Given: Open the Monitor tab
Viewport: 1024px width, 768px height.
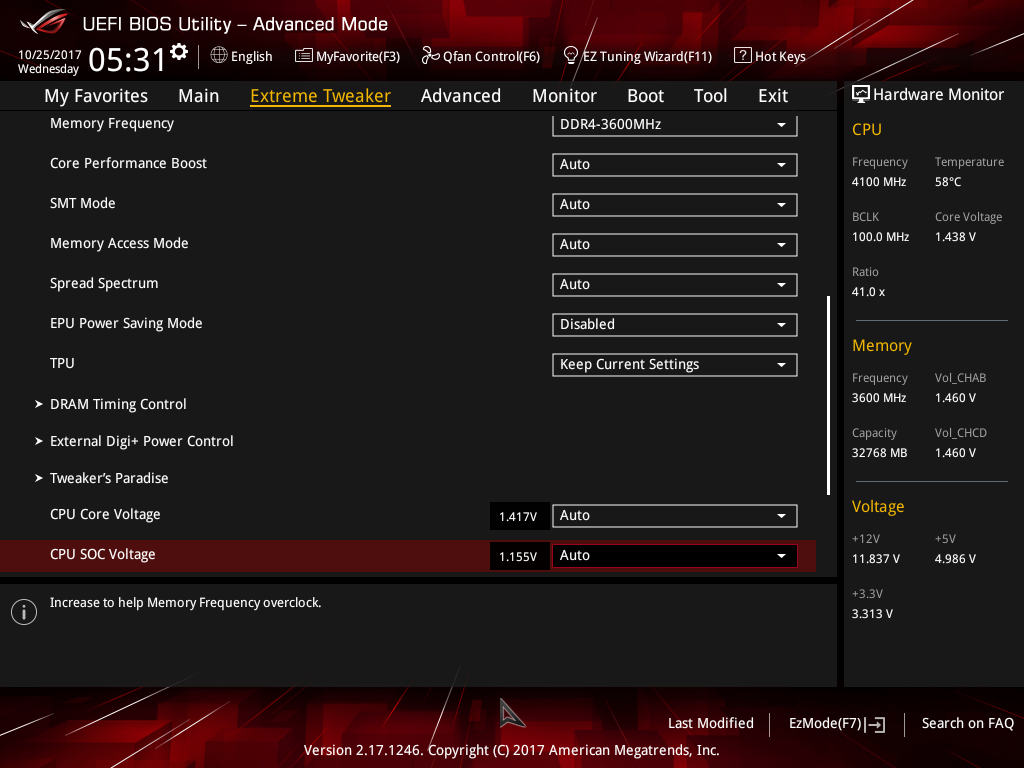Looking at the screenshot, I should coord(564,96).
